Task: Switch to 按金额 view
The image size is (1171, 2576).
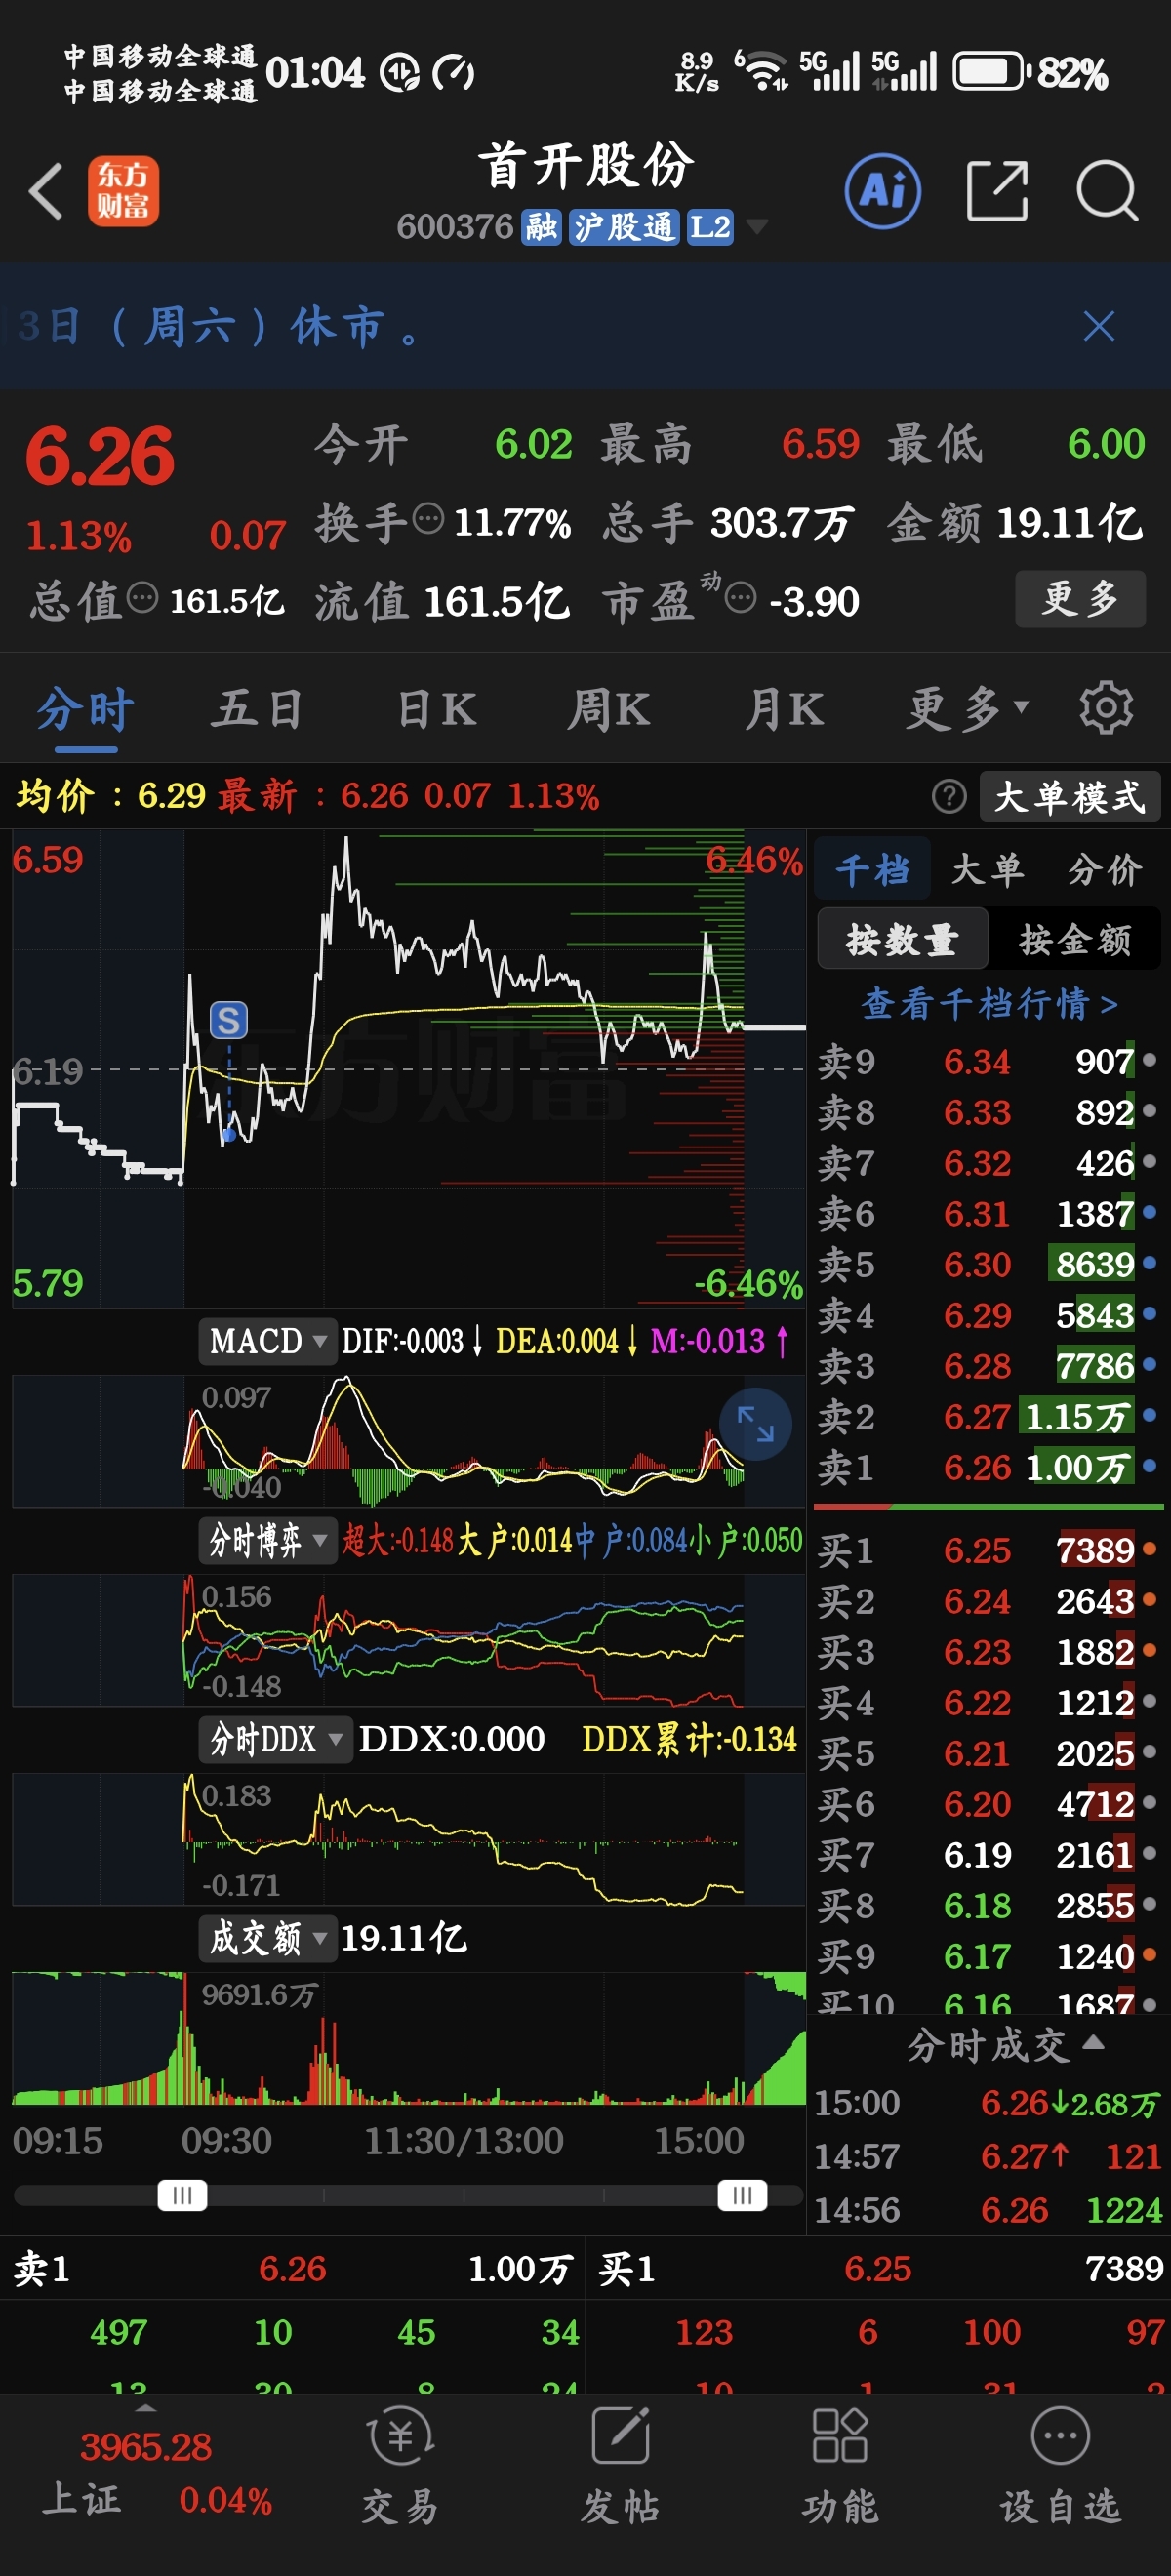Action: coord(1075,939)
